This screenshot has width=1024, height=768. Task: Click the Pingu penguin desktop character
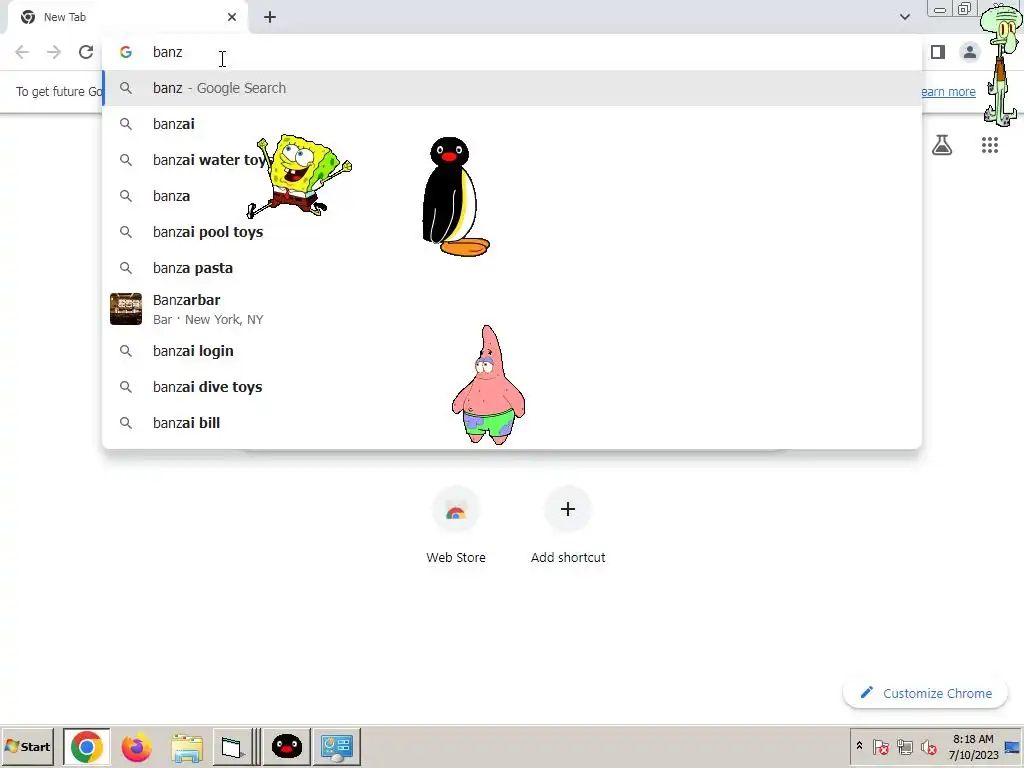coord(455,197)
